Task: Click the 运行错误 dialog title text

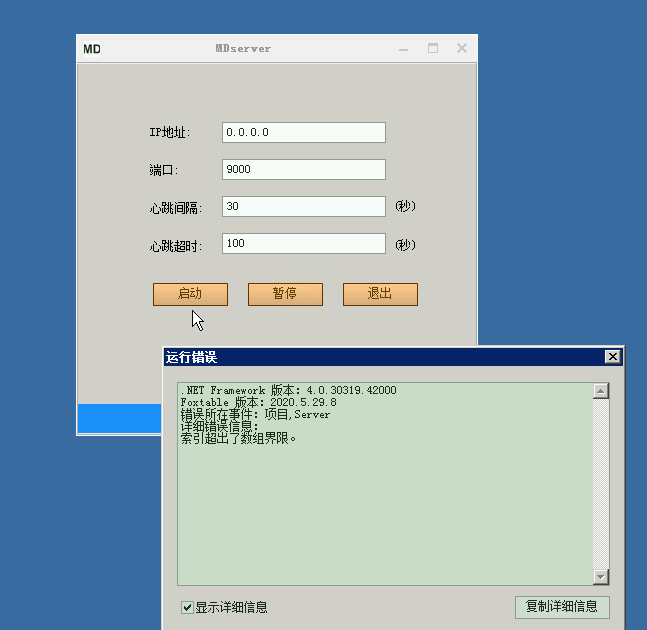Action: point(191,357)
